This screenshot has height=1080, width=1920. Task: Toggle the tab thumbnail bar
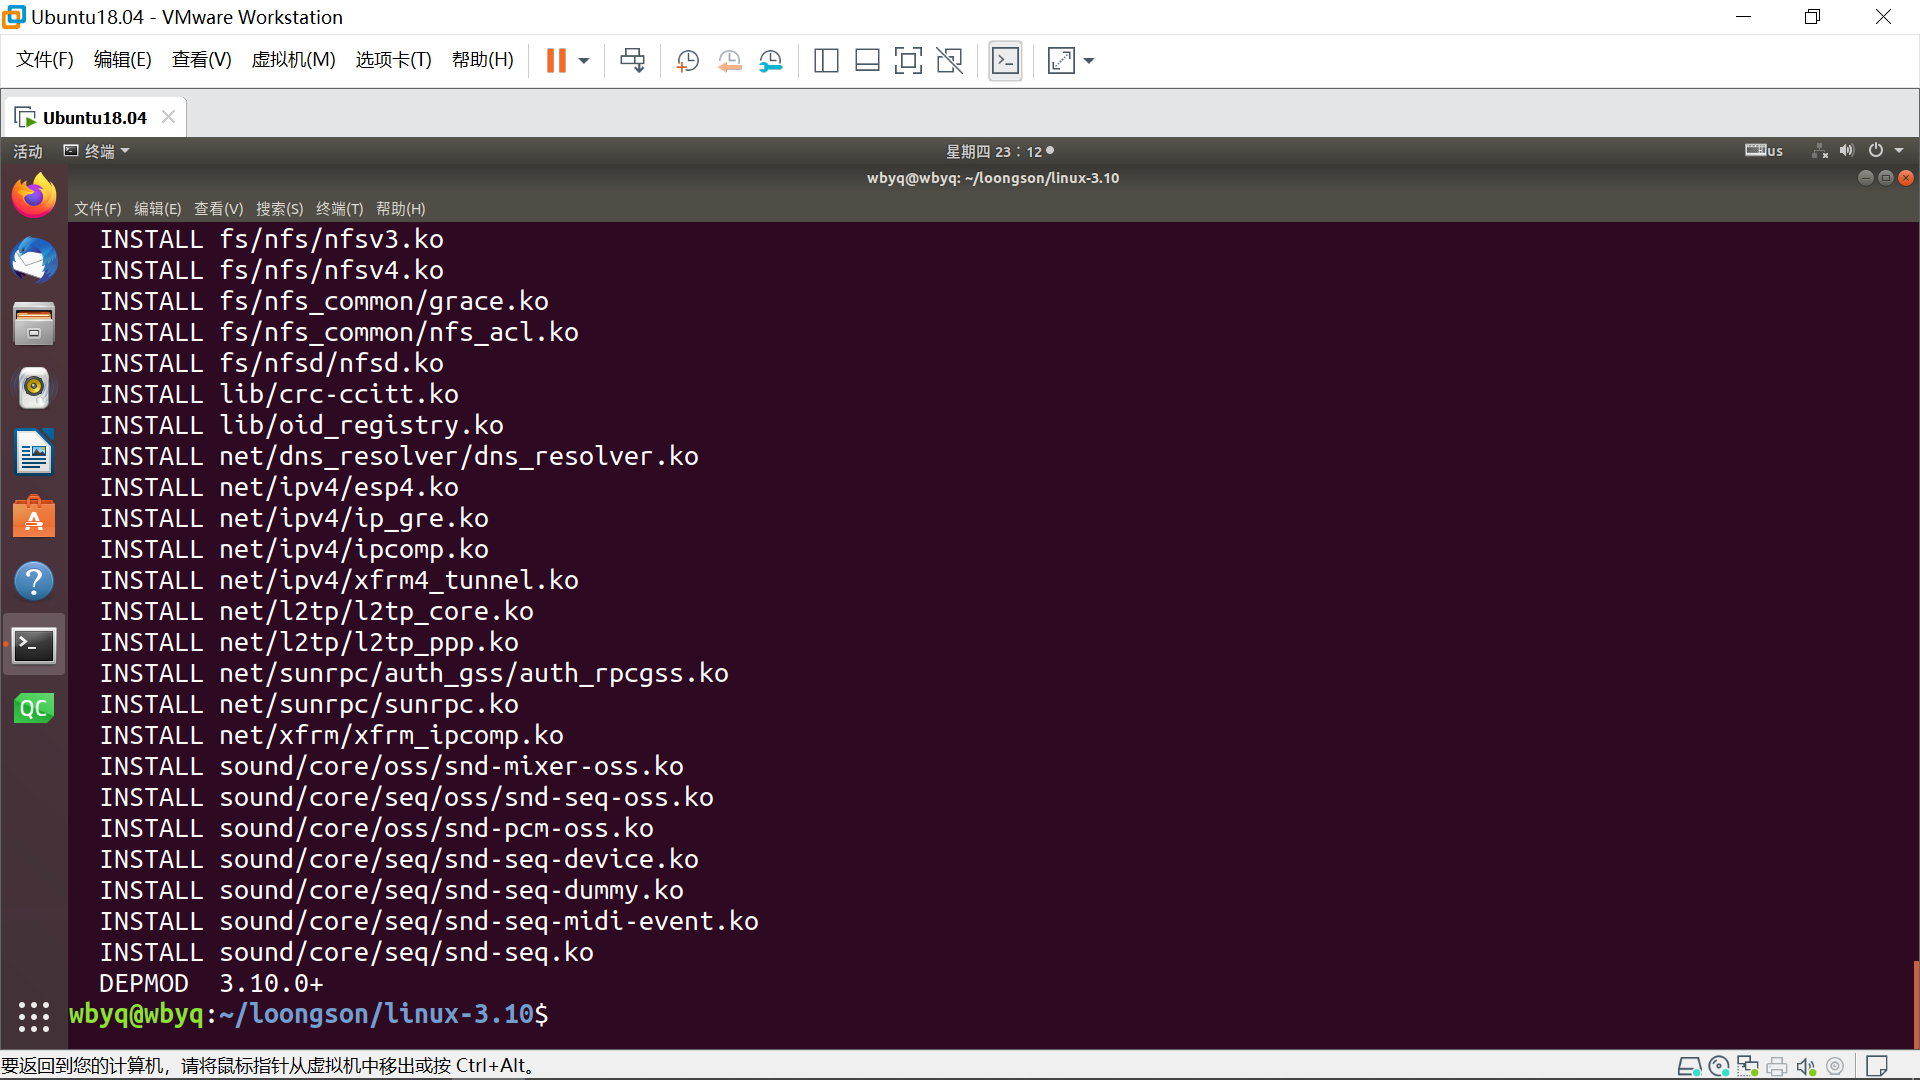[867, 60]
